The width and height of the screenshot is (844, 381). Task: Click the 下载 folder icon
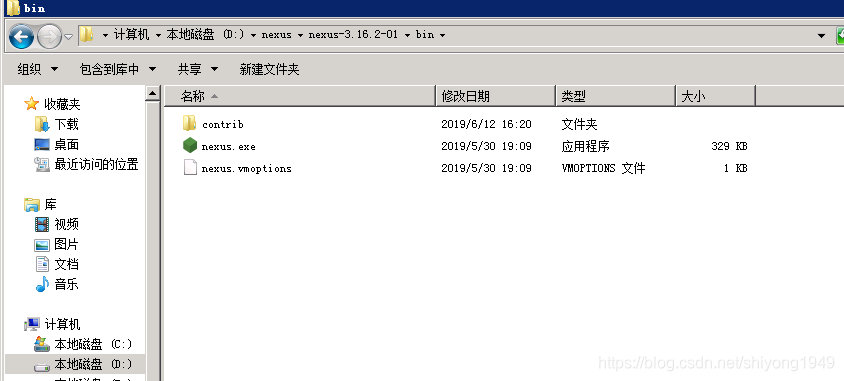[42, 124]
